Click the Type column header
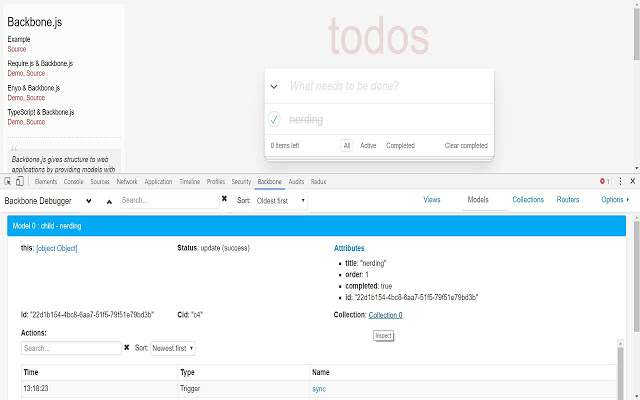The image size is (640, 400). (x=187, y=372)
